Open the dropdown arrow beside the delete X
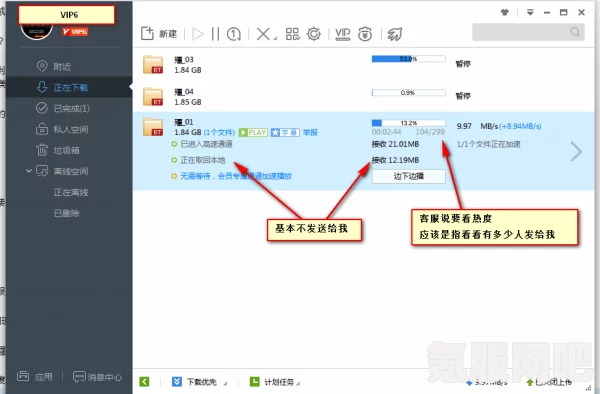 [275, 38]
